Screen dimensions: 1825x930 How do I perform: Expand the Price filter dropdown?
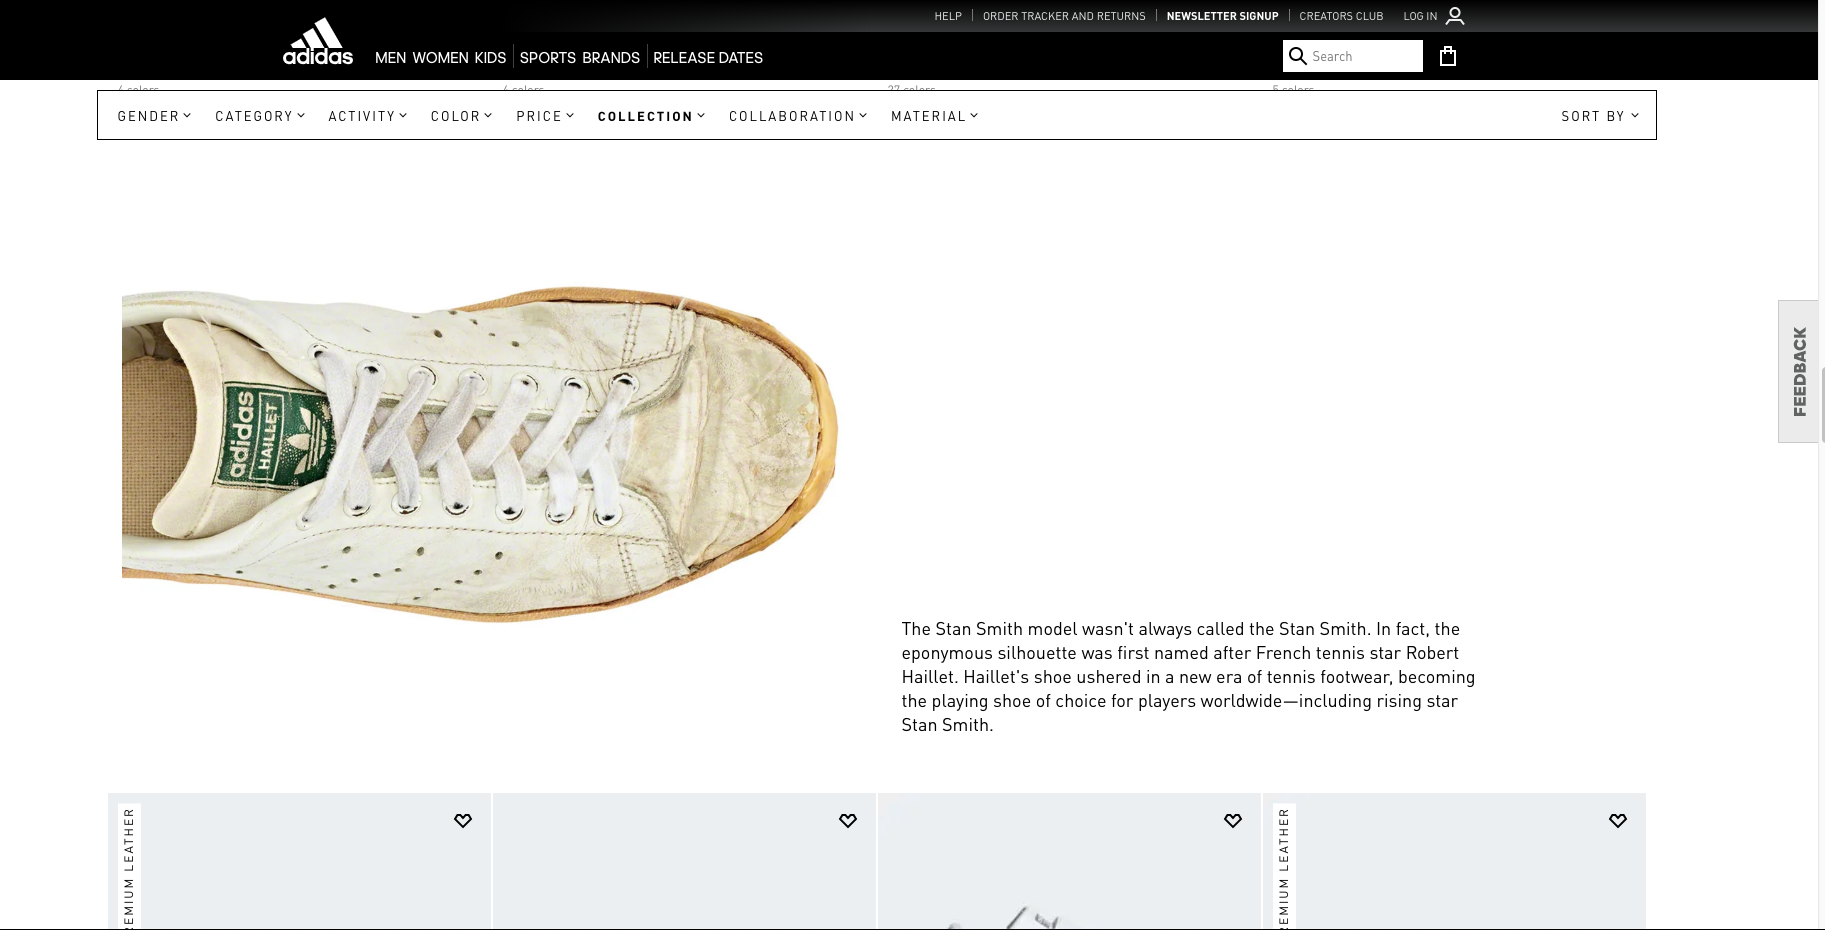545,116
